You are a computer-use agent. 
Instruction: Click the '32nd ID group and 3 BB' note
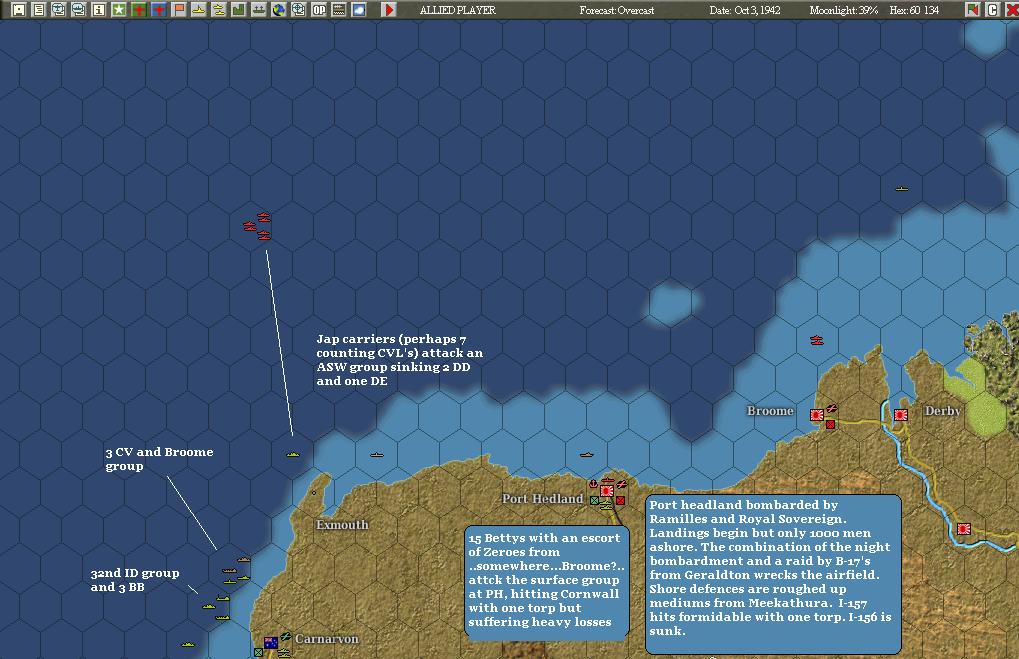(x=135, y=580)
